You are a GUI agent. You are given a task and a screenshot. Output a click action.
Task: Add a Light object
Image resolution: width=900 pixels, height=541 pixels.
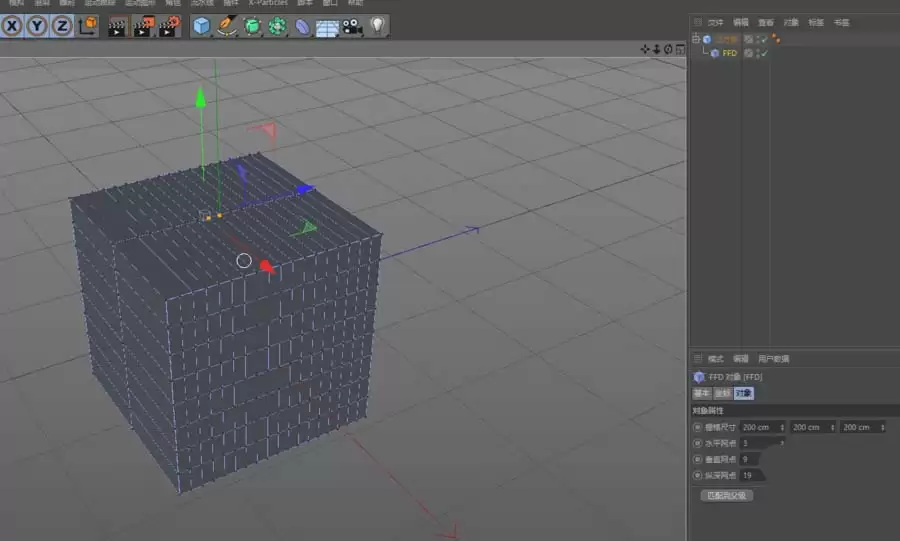[x=377, y=26]
